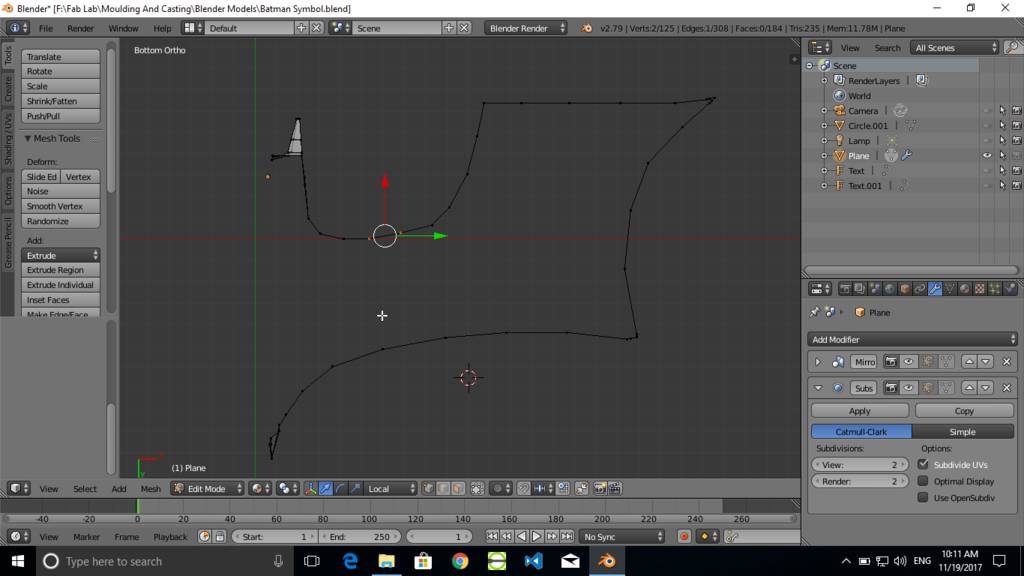Open the Modifiers tab wrench icon
Image resolution: width=1024 pixels, height=576 pixels.
935,289
